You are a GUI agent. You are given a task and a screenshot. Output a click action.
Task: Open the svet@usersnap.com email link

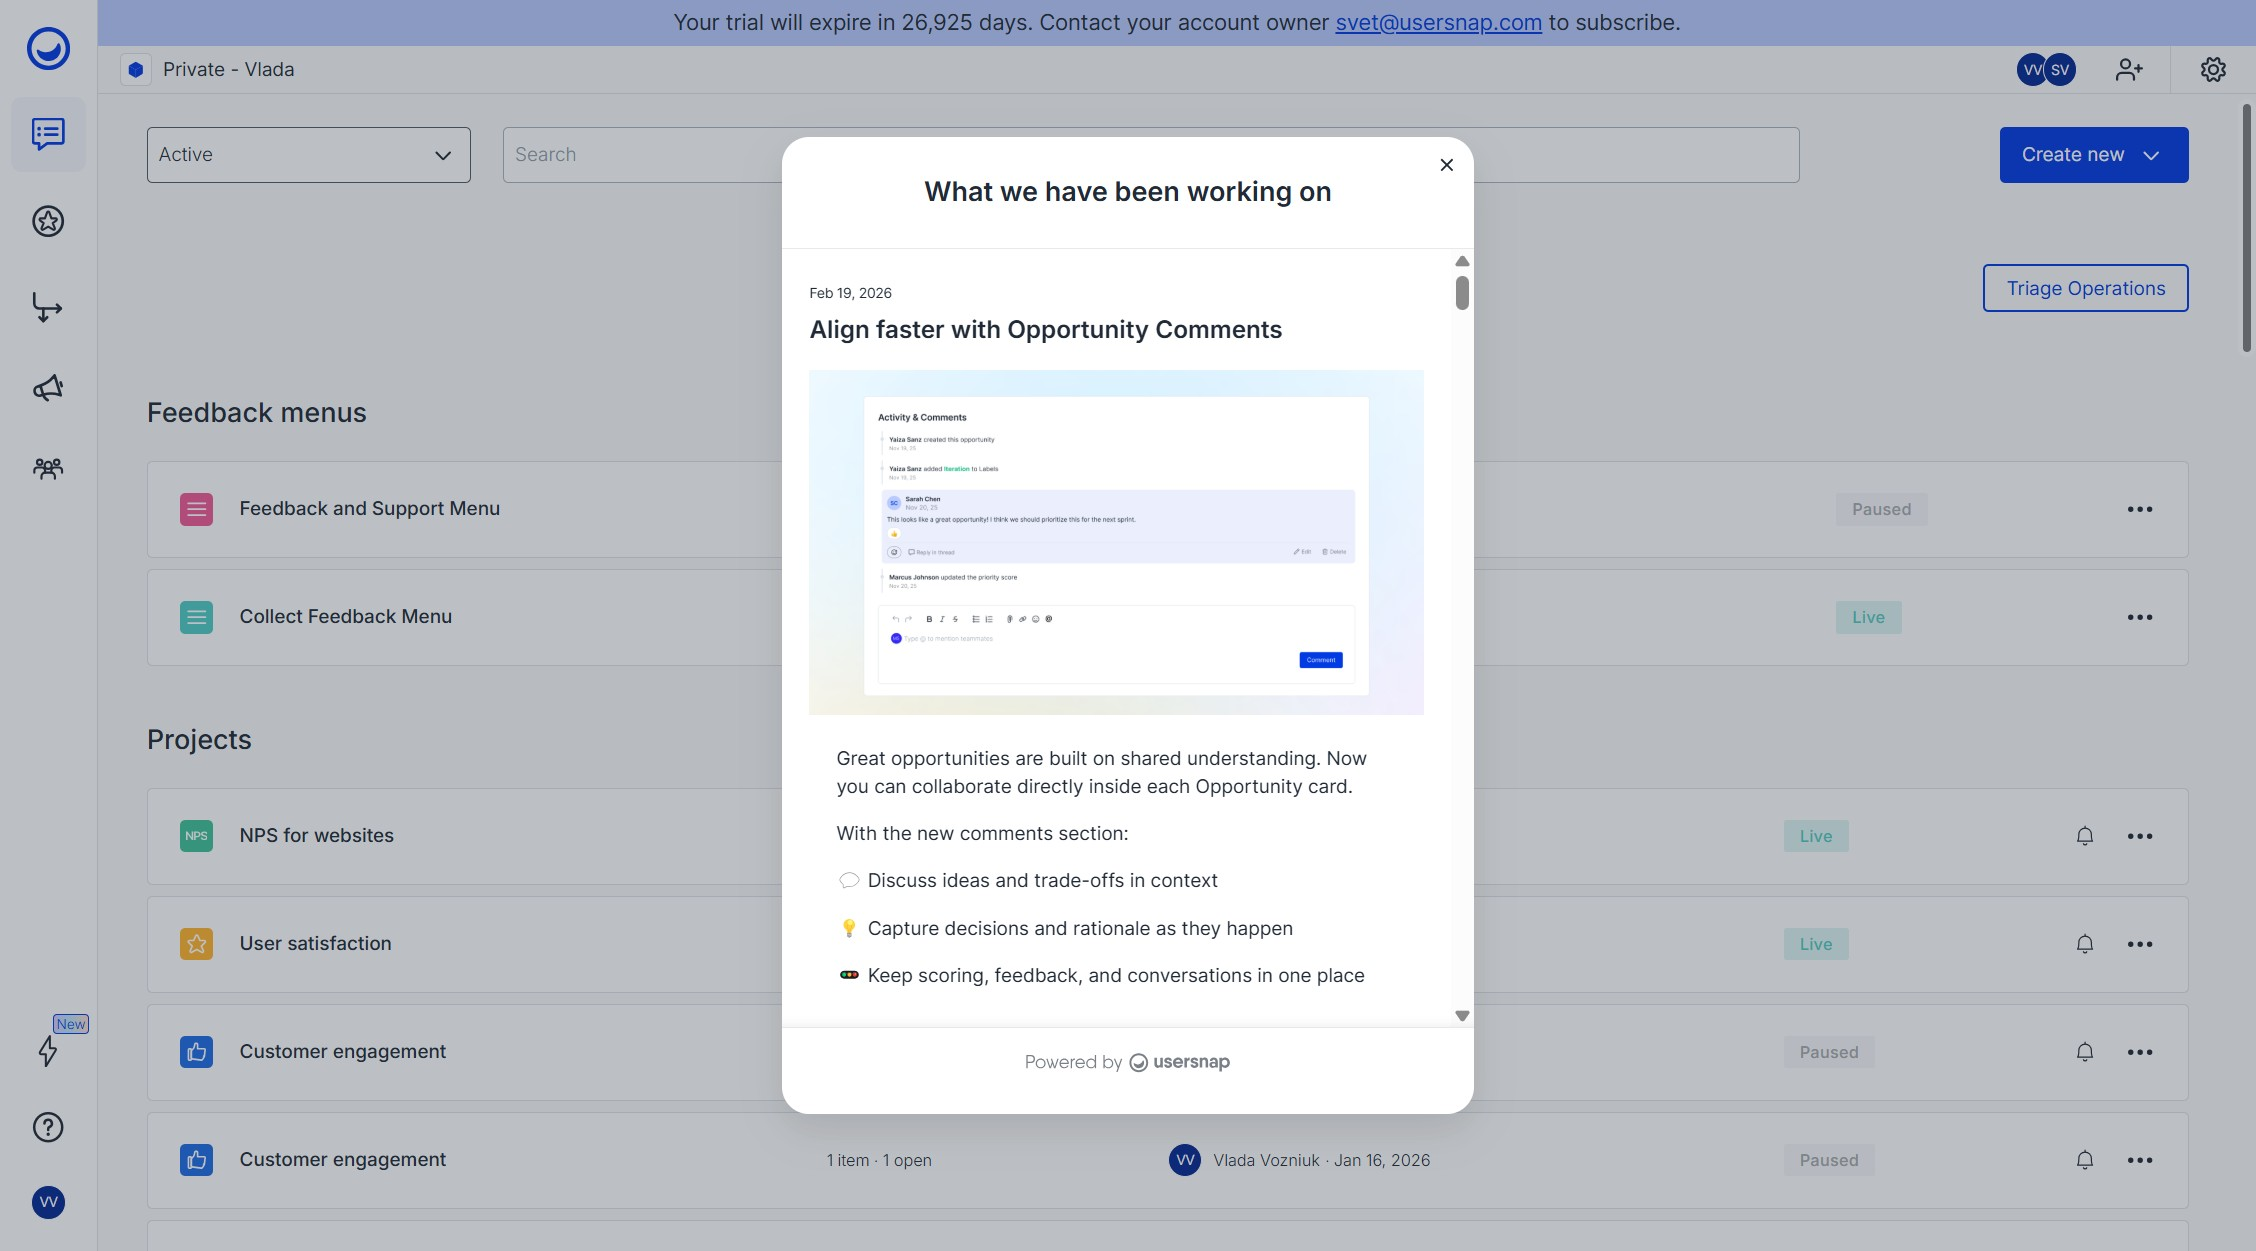[x=1438, y=22]
